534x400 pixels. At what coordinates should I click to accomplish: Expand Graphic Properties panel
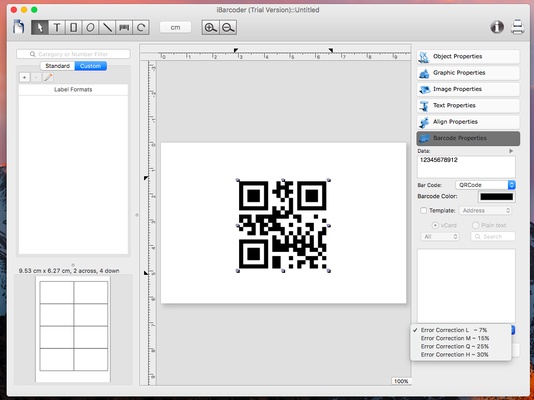click(468, 73)
